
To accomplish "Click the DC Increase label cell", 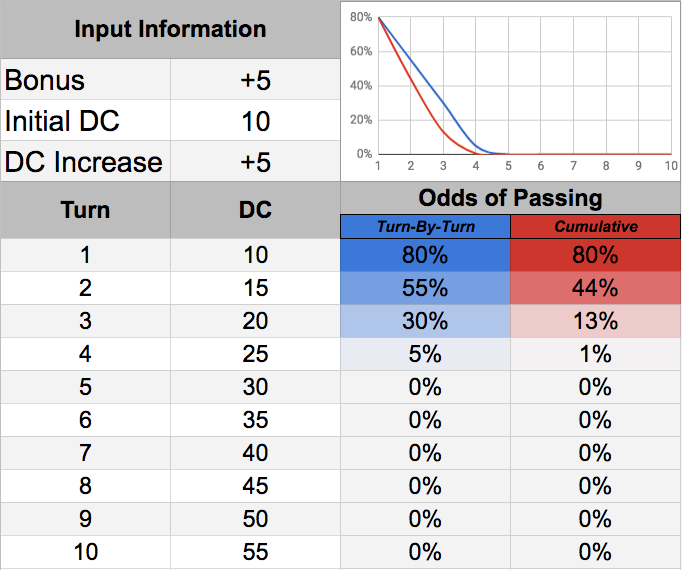I will [x=85, y=162].
